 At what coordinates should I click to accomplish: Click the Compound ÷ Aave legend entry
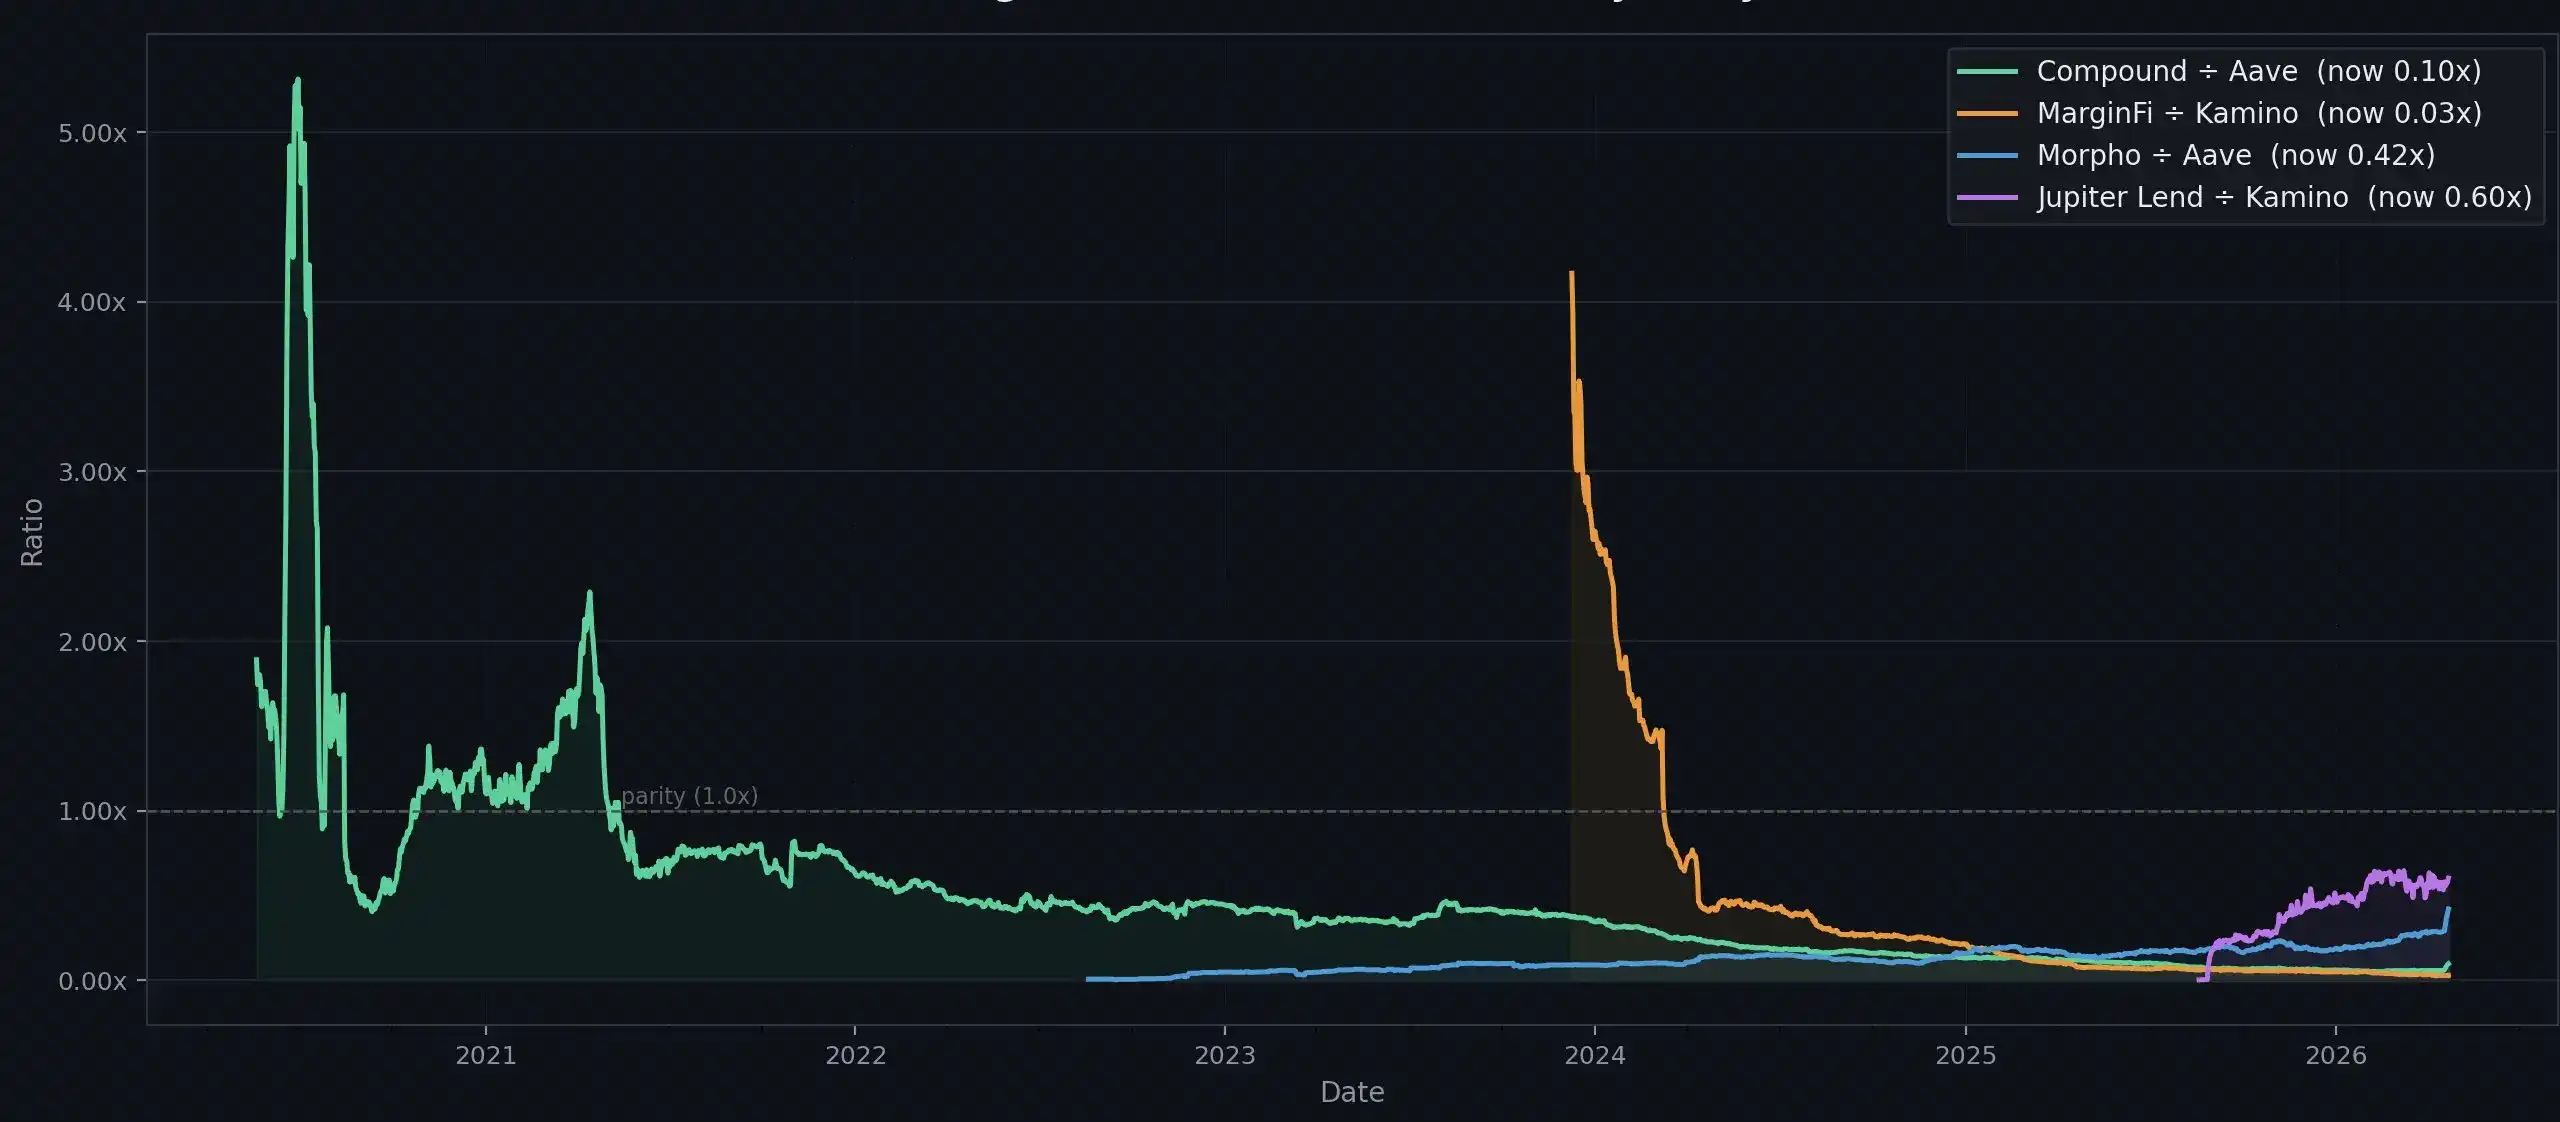pyautogui.click(x=2258, y=72)
